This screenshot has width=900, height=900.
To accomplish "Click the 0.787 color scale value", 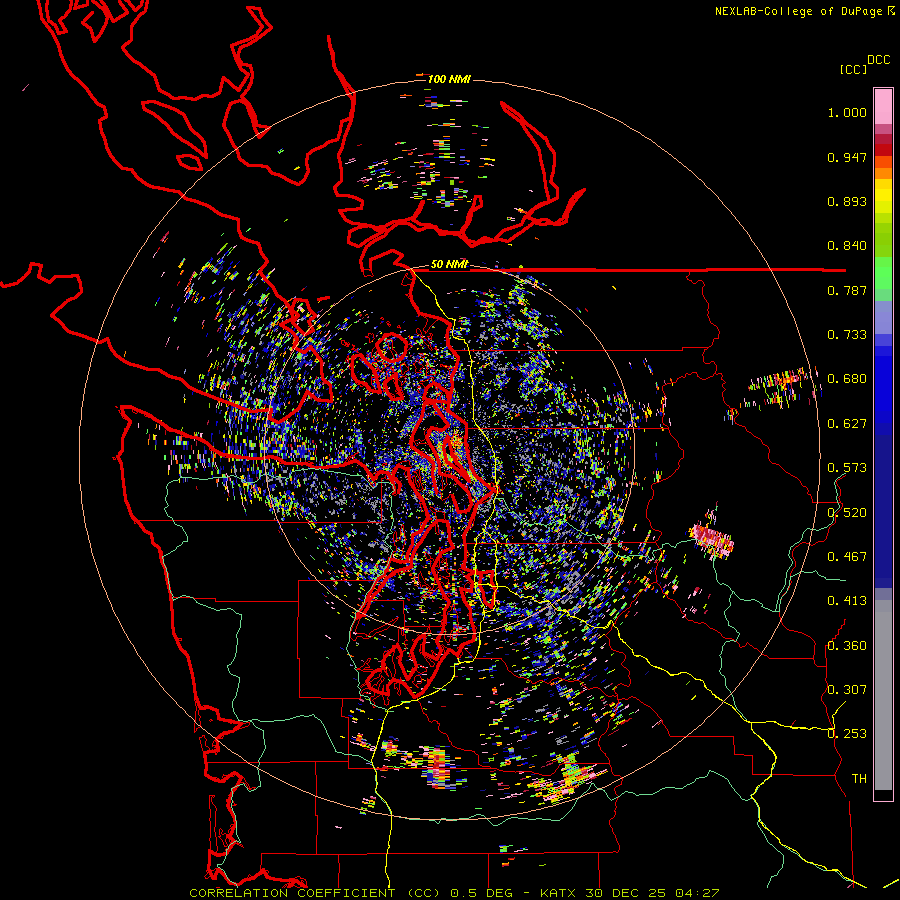I will tap(847, 290).
